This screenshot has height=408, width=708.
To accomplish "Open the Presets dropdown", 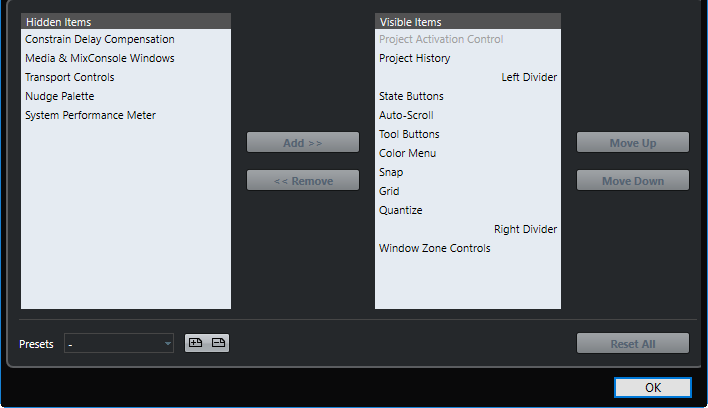I will [119, 344].
